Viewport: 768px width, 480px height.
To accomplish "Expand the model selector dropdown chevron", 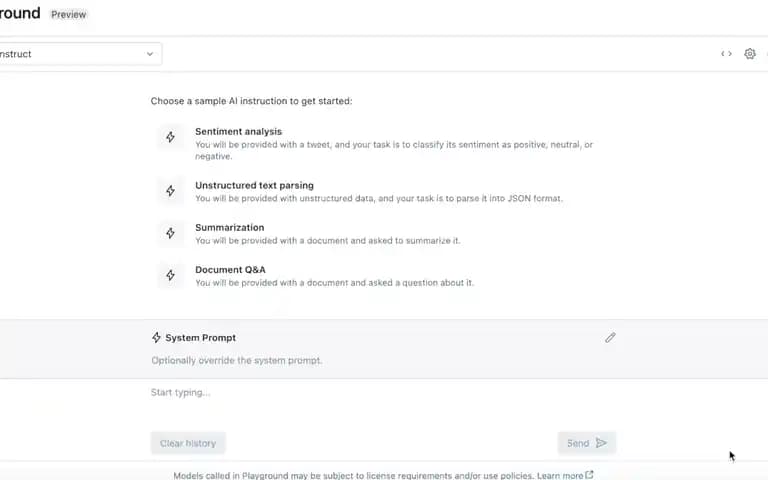I will [x=150, y=54].
